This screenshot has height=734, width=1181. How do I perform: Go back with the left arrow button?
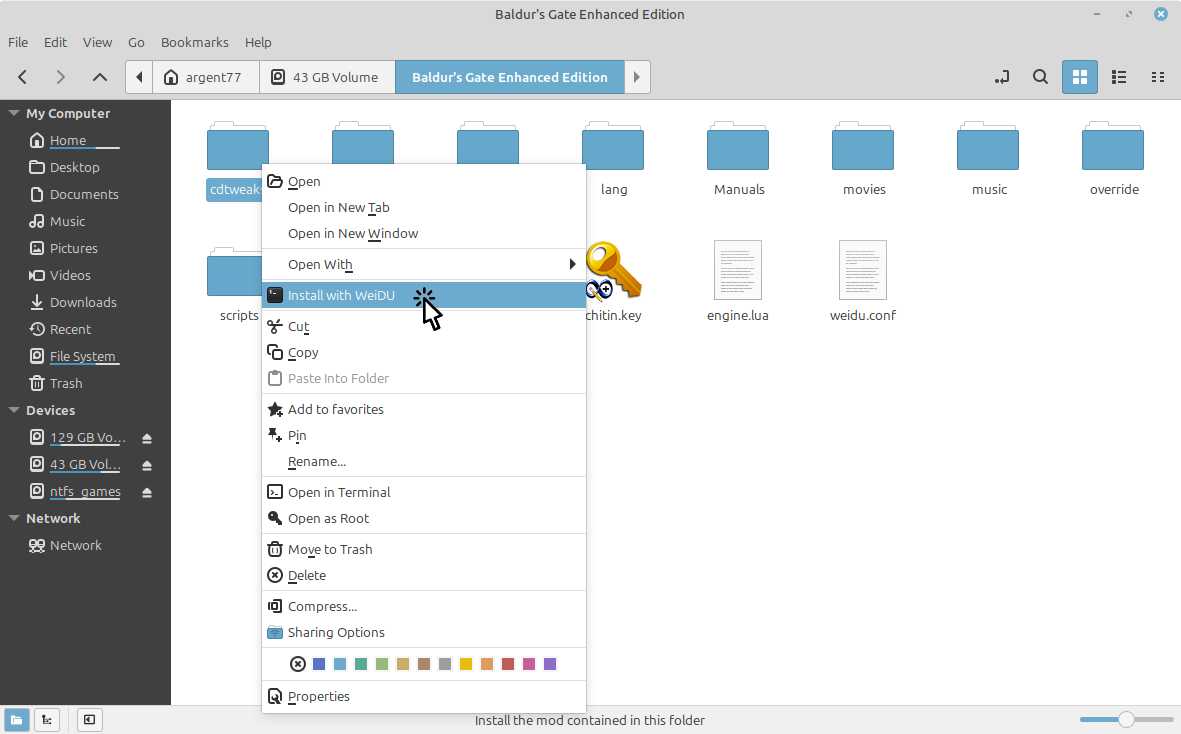23,77
